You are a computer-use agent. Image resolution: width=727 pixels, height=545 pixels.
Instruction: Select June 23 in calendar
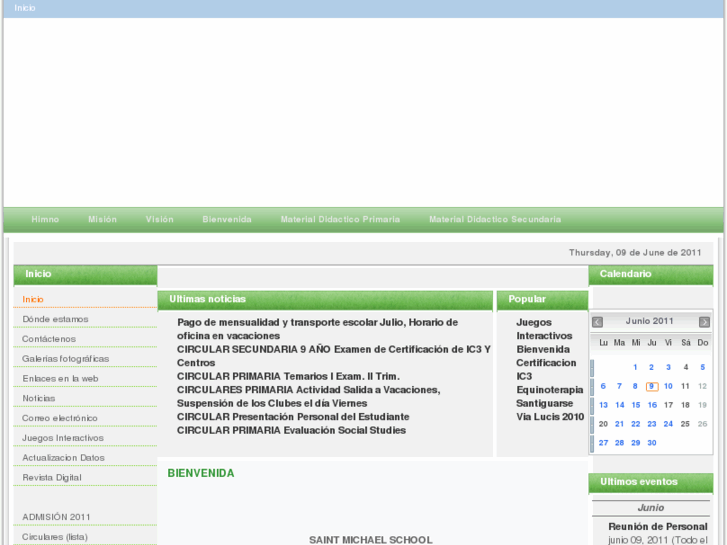pos(652,424)
